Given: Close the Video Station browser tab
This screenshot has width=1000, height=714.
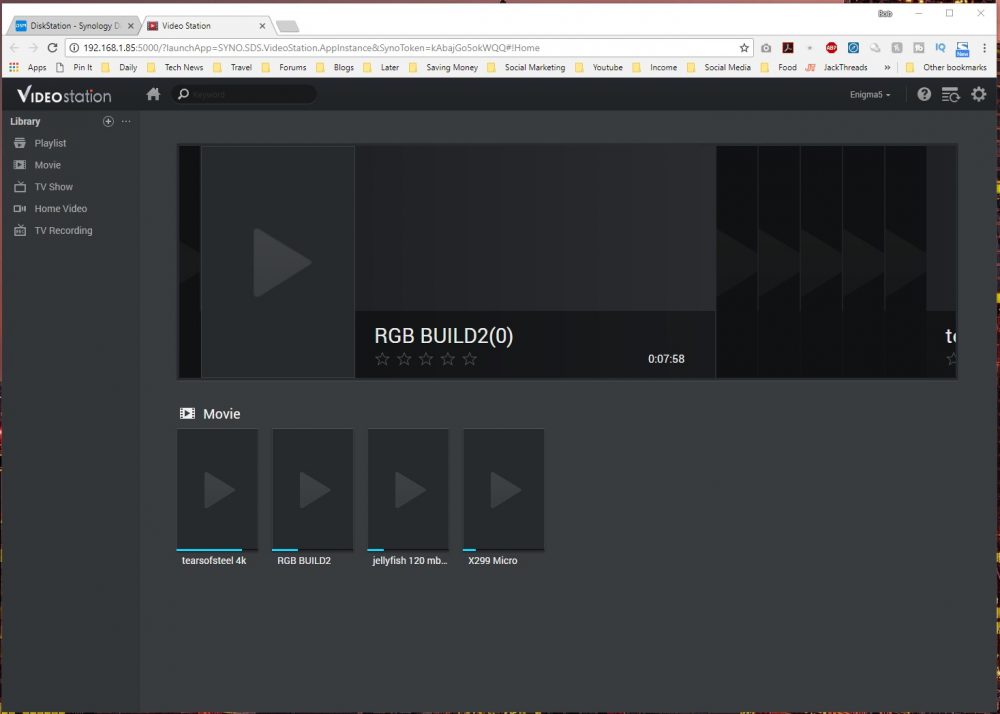Looking at the screenshot, I should click(x=262, y=26).
